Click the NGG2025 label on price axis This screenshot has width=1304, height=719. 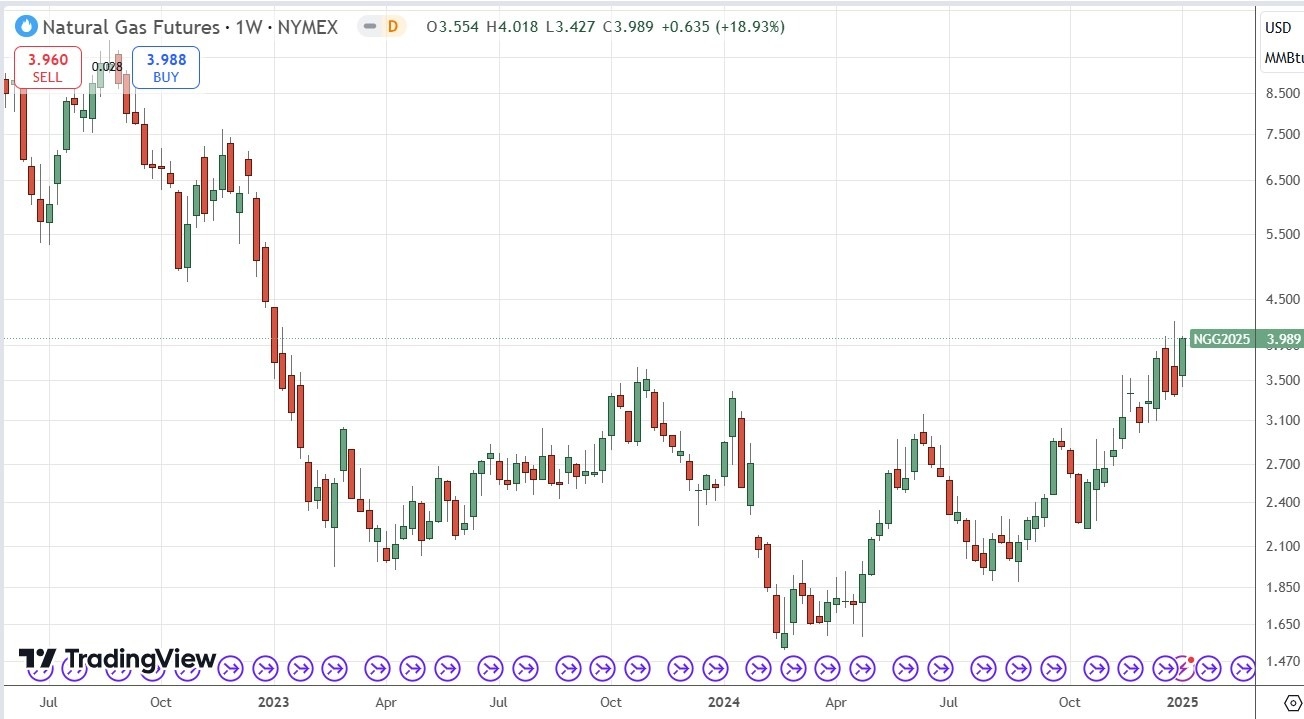pyautogui.click(x=1221, y=340)
